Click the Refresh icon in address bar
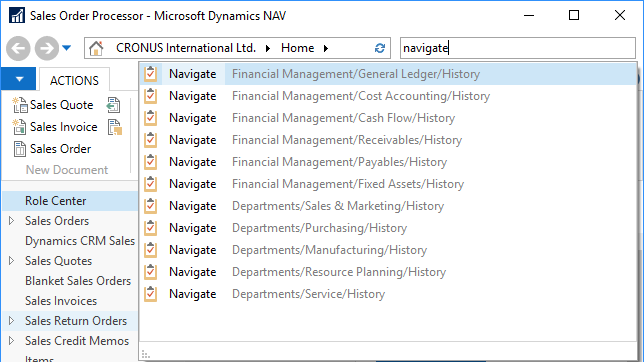Viewport: 644px width, 362px height. tap(380, 48)
